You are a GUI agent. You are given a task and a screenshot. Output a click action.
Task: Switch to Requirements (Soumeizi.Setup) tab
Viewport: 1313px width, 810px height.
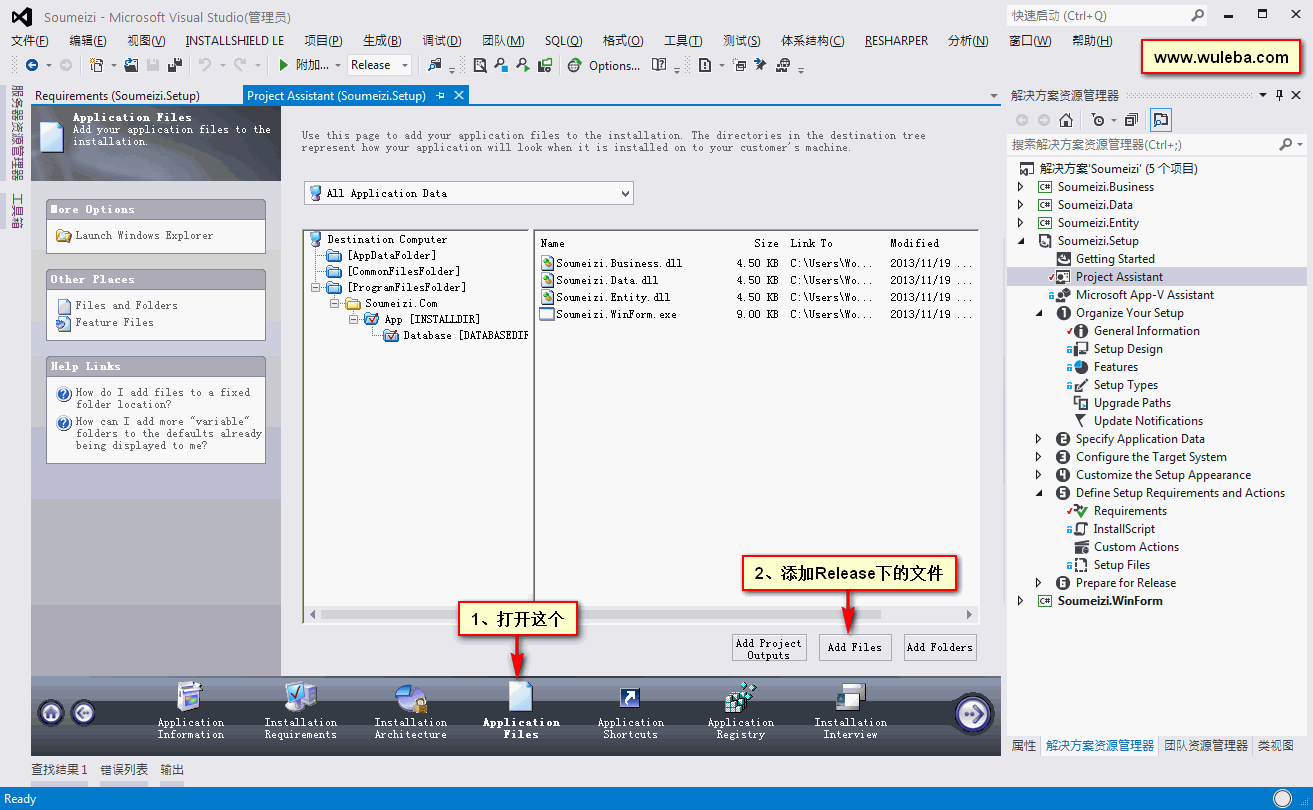point(117,96)
